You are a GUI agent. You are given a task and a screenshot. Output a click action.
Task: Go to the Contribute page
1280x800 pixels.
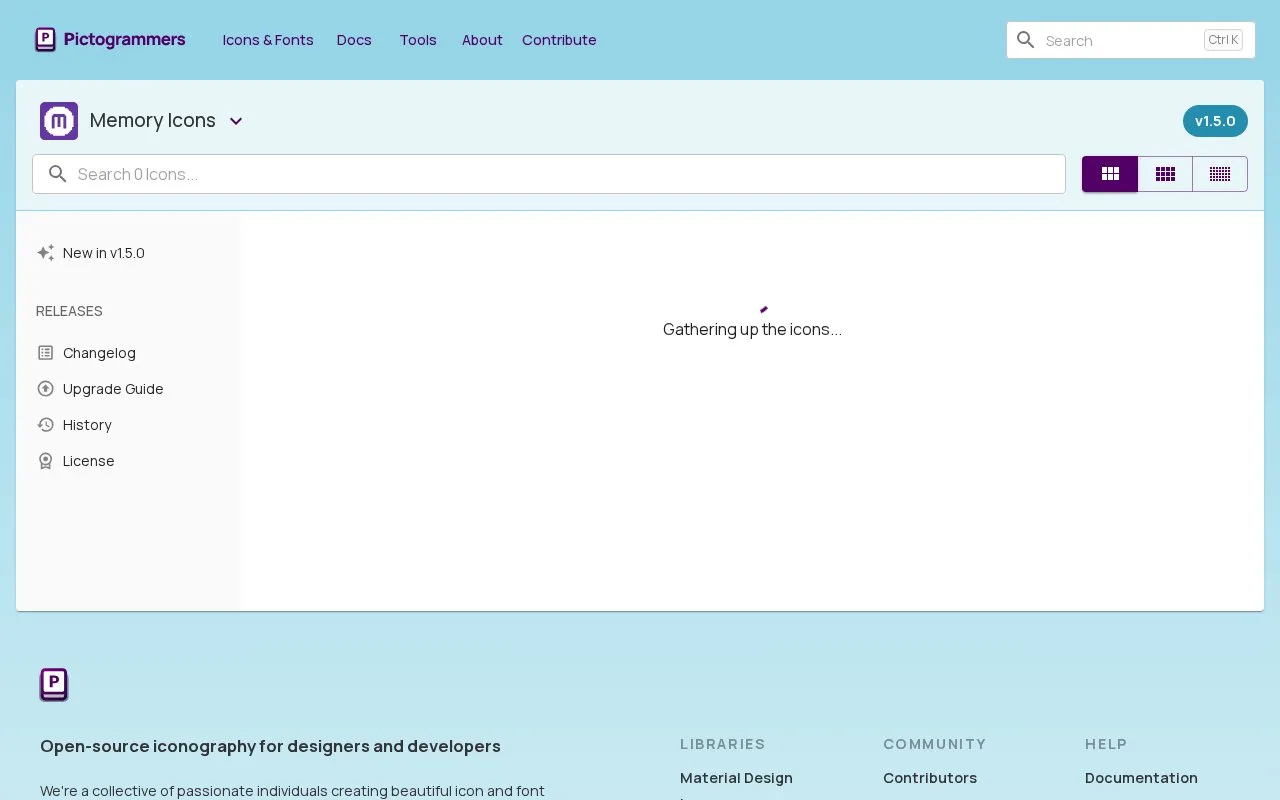click(559, 40)
